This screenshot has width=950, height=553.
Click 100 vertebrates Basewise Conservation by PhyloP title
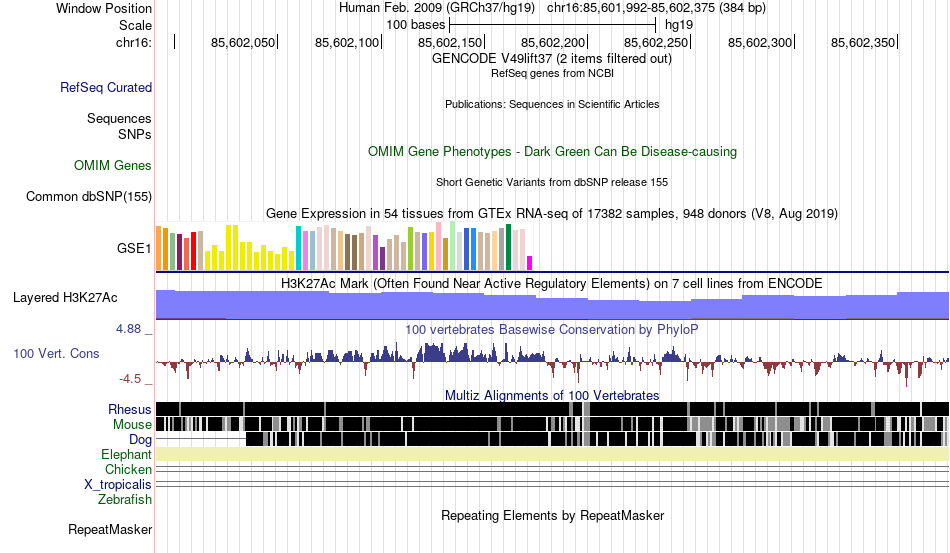point(552,329)
